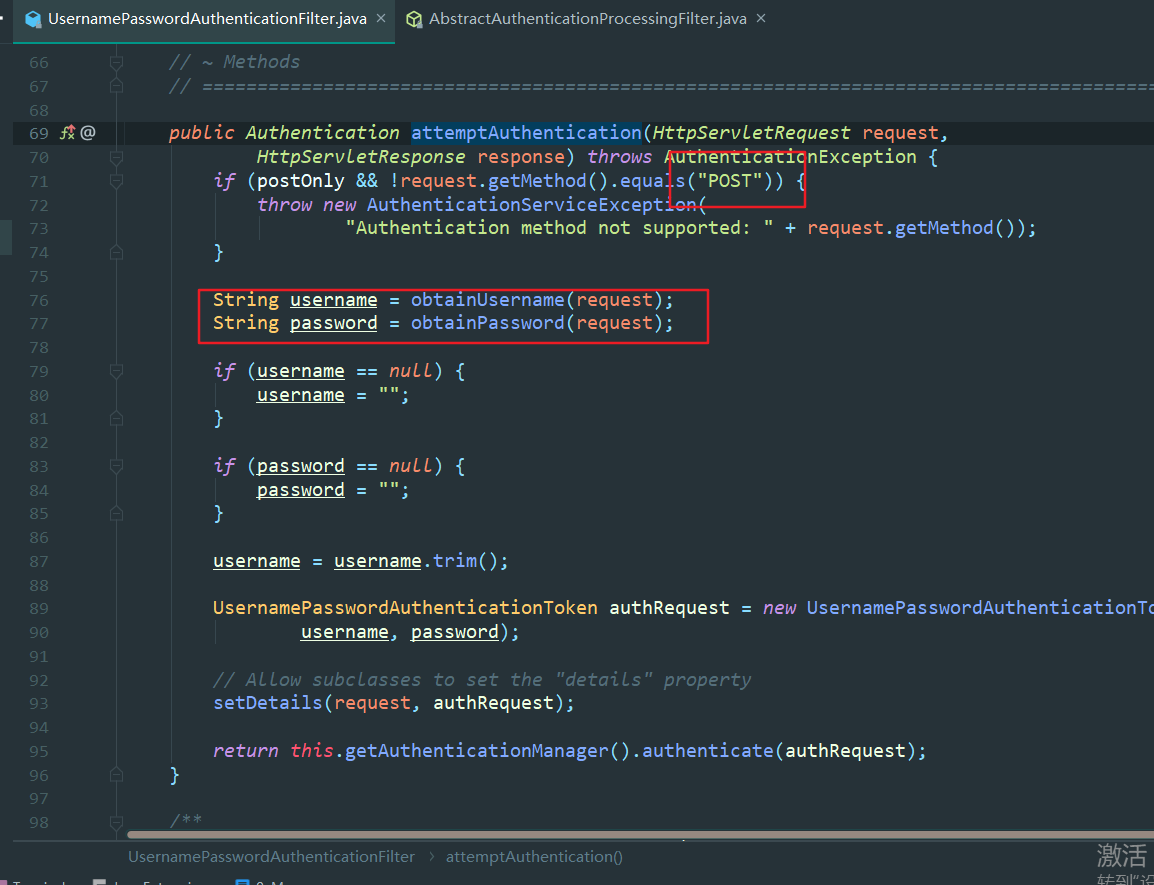Image resolution: width=1154 pixels, height=885 pixels.
Task: Click obtainPassword call on line 77
Action: click(487, 323)
